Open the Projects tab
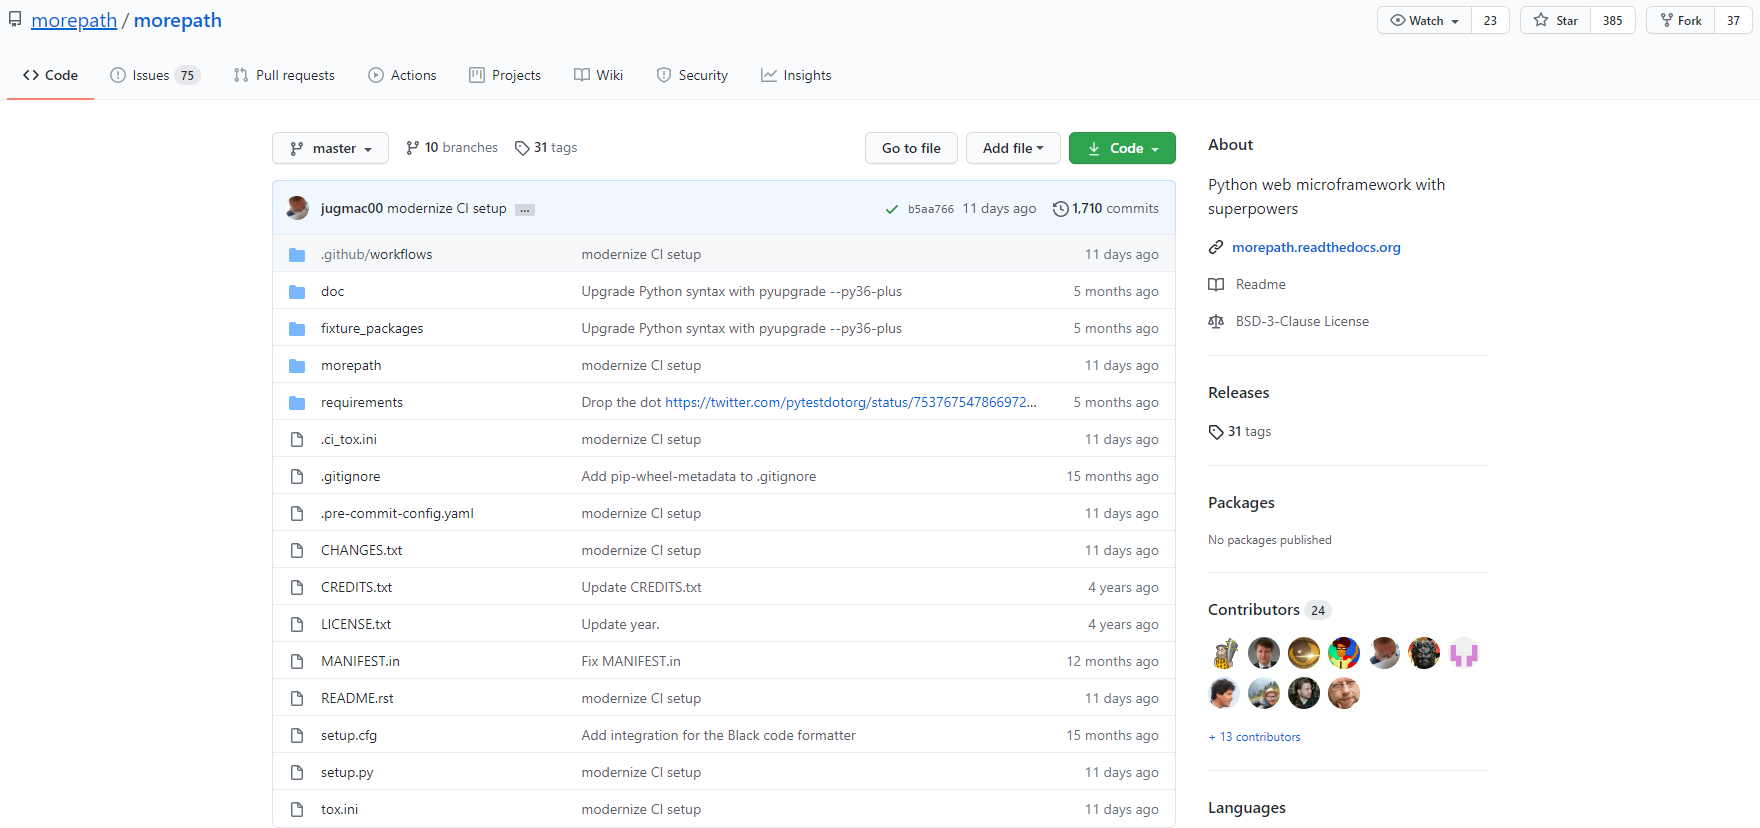 tap(505, 75)
